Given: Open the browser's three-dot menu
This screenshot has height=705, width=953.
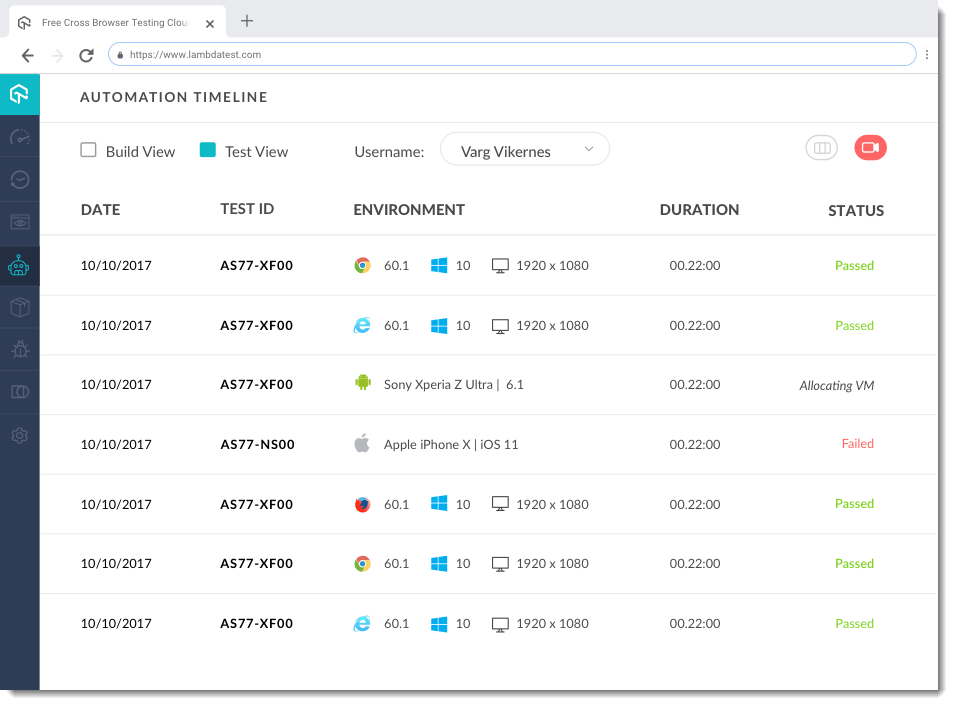Looking at the screenshot, I should tap(927, 55).
